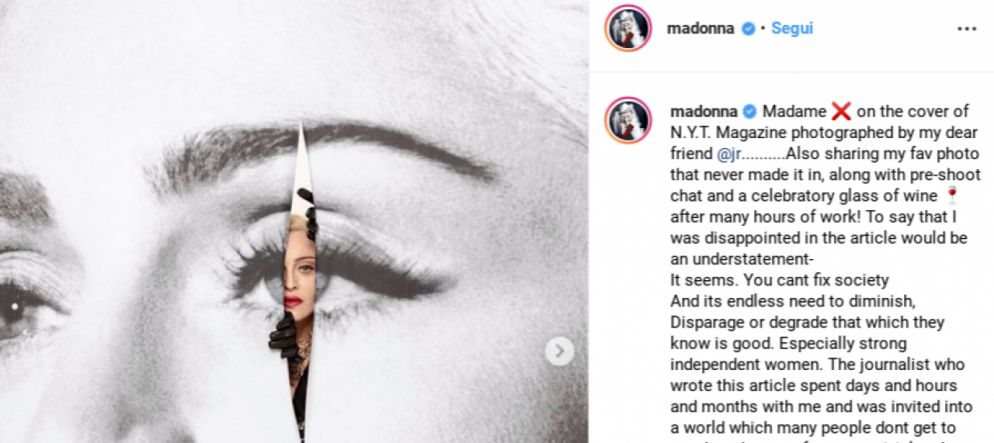Click the black gloved hand in the photo
This screenshot has width=994, height=443.
point(283,337)
